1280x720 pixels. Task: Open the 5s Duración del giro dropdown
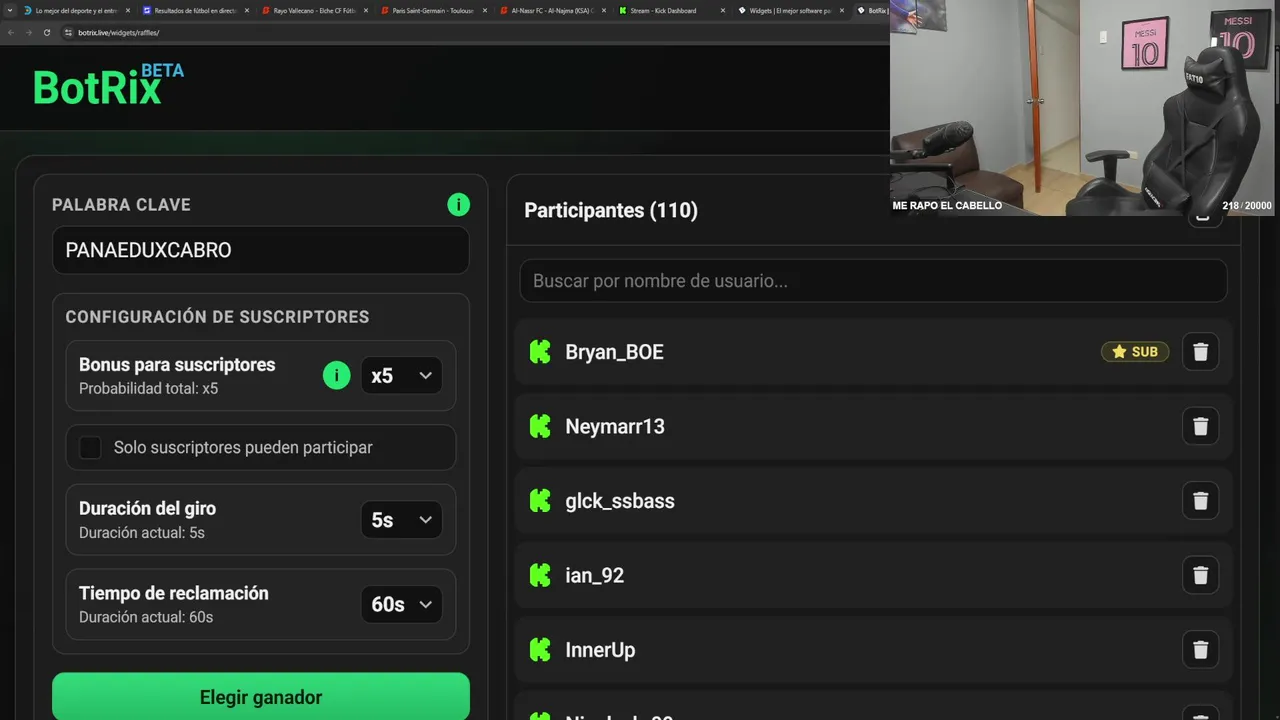click(x=401, y=520)
